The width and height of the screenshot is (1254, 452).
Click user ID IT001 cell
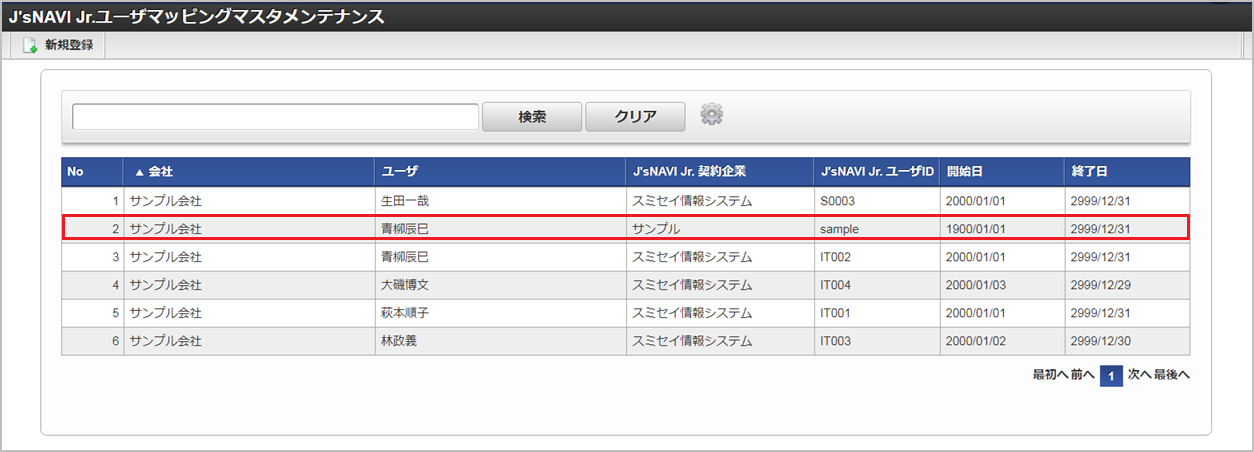(x=877, y=313)
